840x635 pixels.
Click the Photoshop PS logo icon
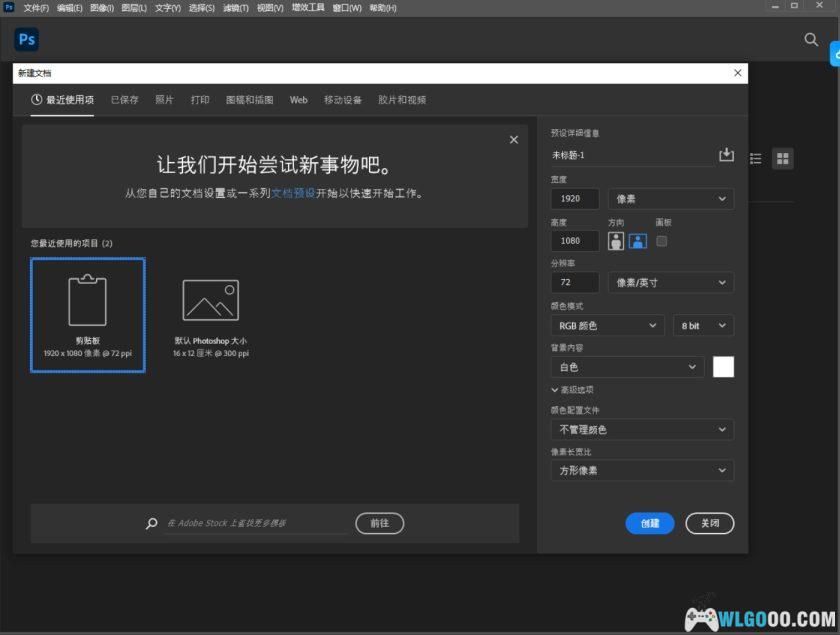click(x=26, y=39)
